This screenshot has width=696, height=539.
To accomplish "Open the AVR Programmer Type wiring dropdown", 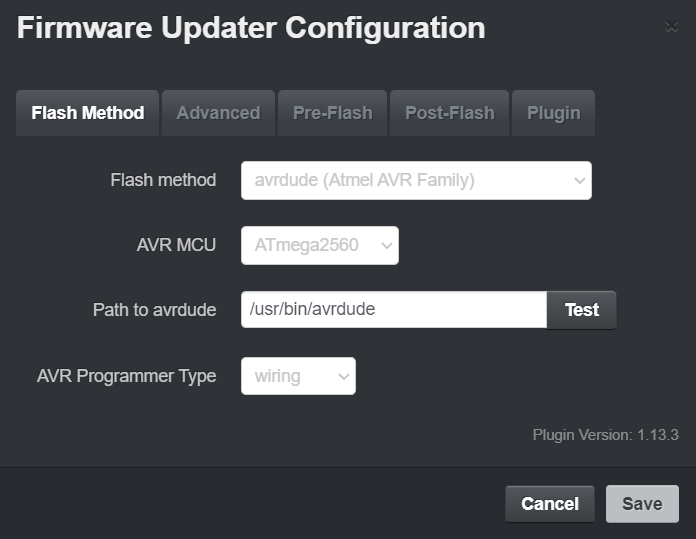I will 298,376.
